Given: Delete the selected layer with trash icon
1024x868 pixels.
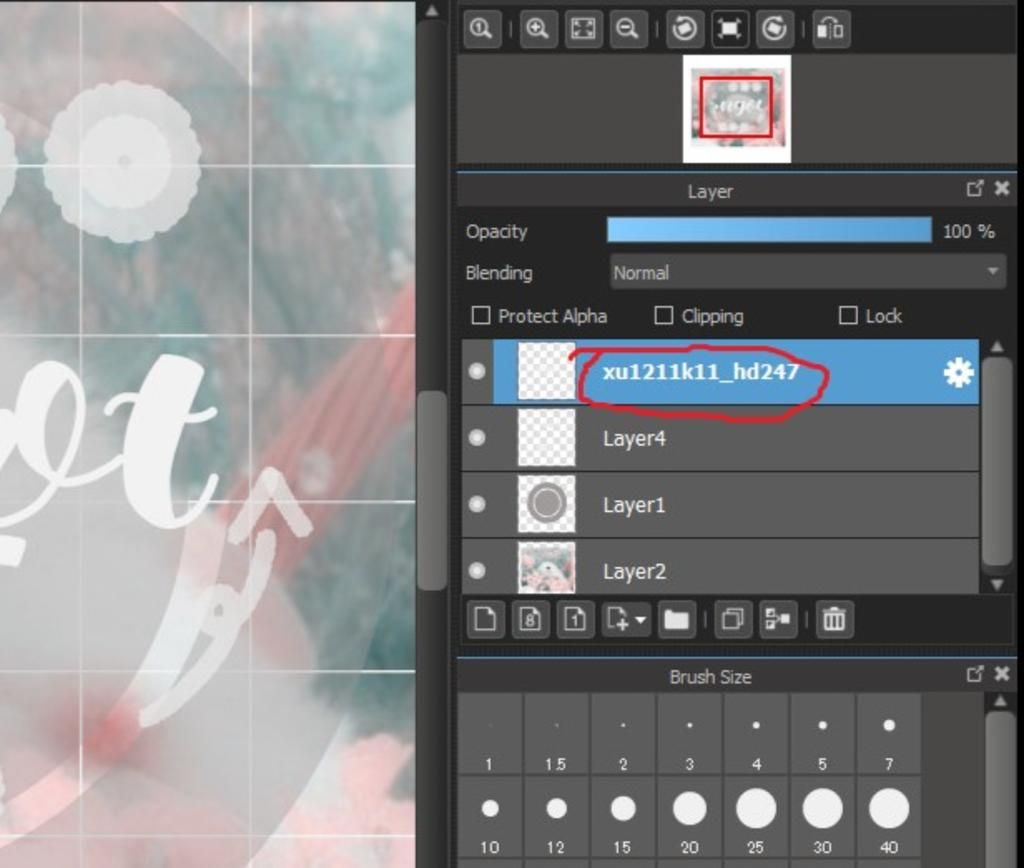Looking at the screenshot, I should point(834,619).
